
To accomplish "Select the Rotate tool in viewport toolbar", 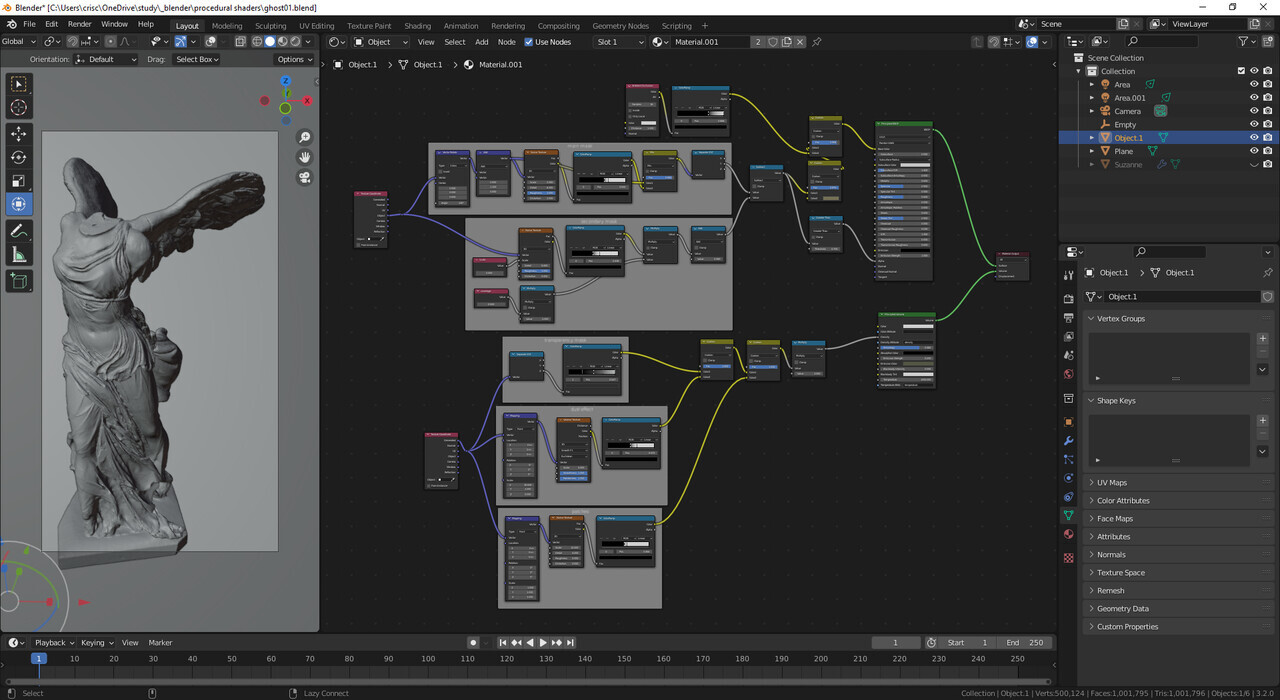I will 19,158.
